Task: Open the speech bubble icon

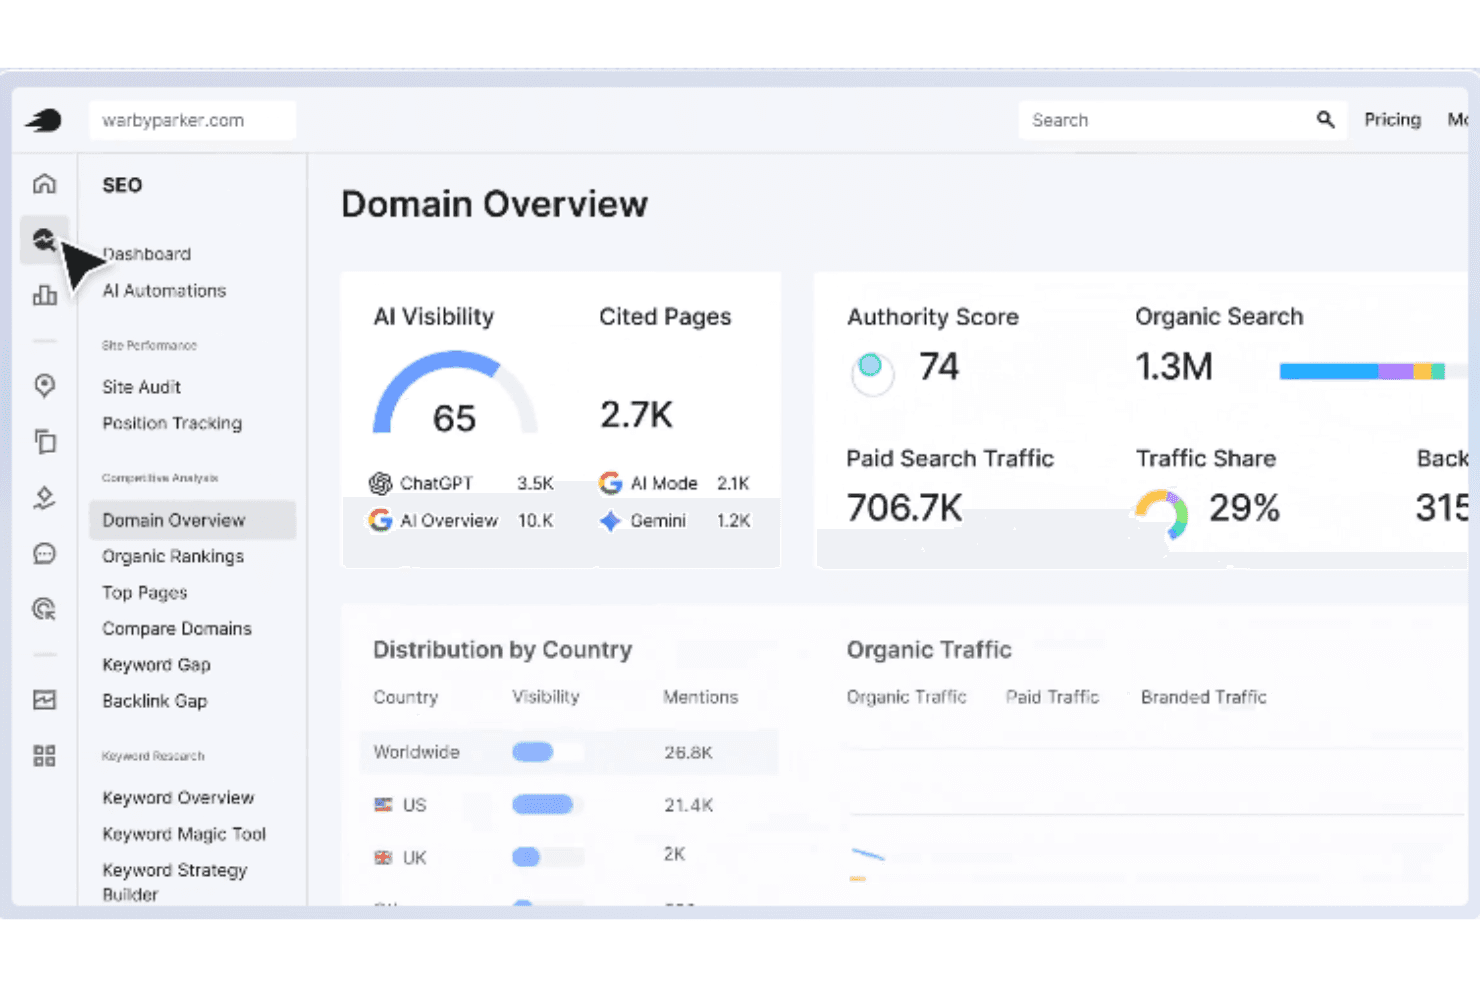Action: (44, 553)
